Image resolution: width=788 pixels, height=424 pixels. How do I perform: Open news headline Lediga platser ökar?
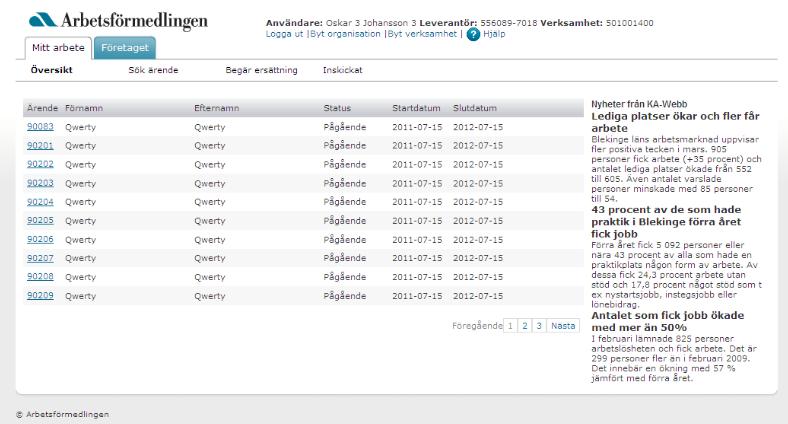675,122
